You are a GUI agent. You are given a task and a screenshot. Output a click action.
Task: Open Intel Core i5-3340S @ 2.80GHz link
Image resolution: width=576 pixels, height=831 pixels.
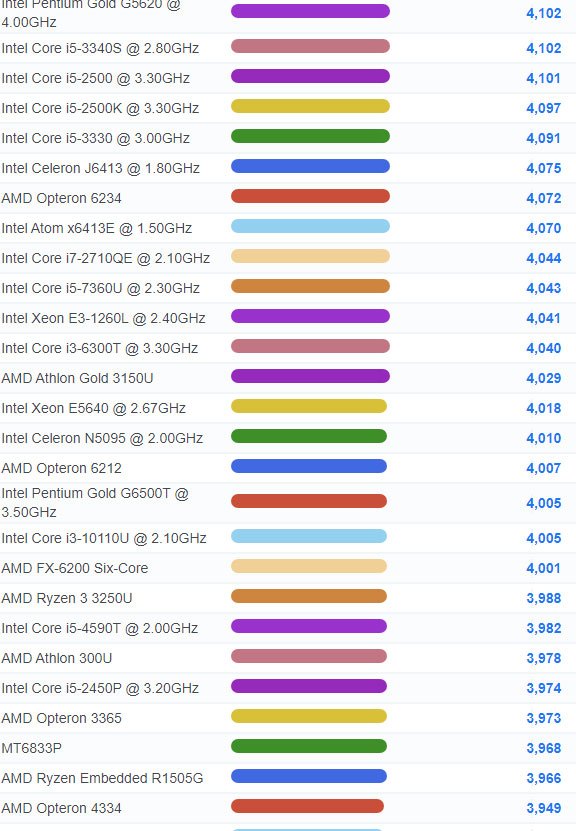click(100, 48)
